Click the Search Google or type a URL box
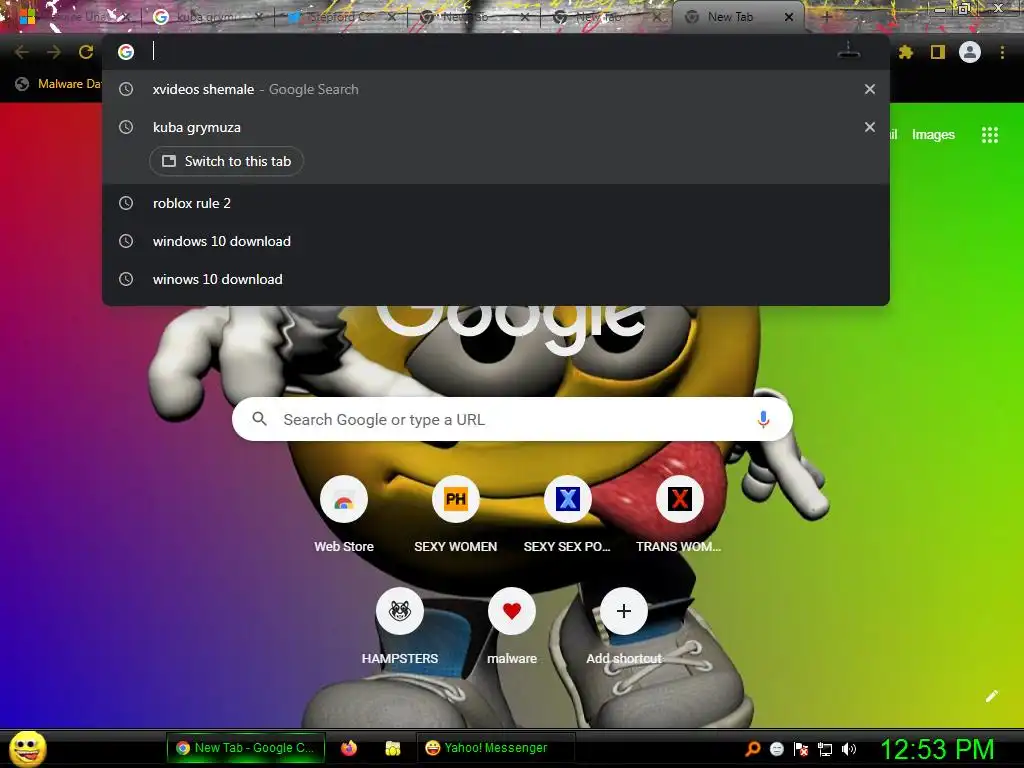 pos(512,419)
